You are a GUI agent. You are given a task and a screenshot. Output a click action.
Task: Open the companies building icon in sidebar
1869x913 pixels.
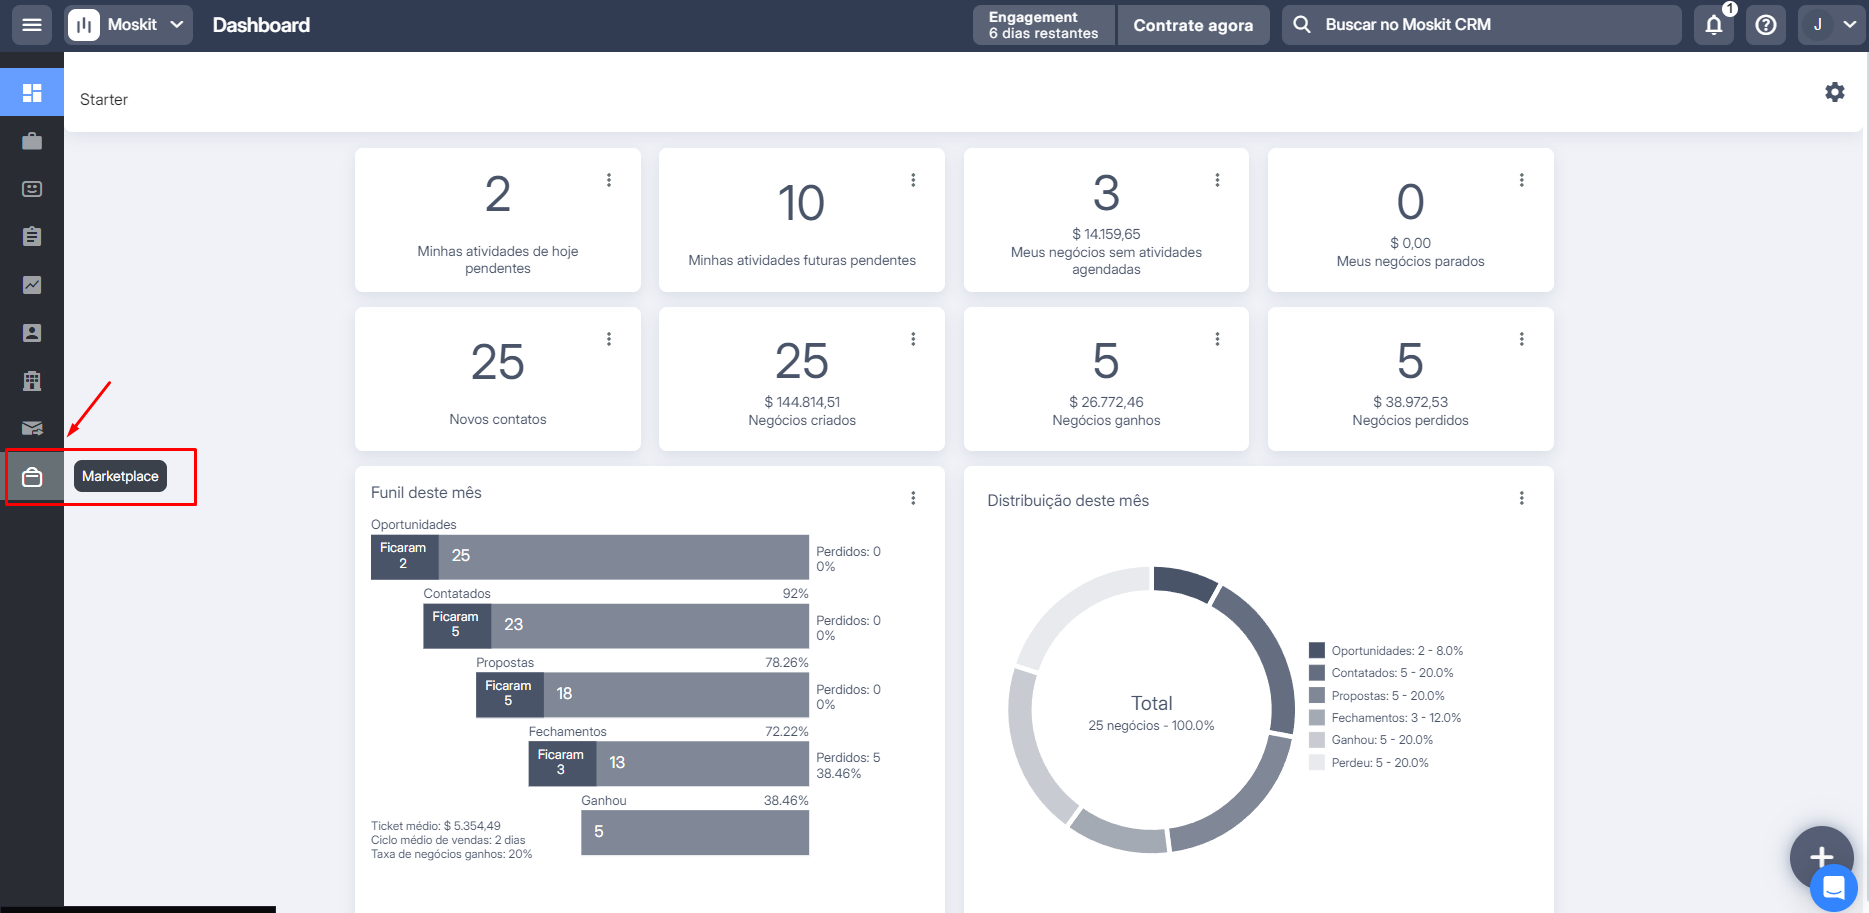pos(32,381)
